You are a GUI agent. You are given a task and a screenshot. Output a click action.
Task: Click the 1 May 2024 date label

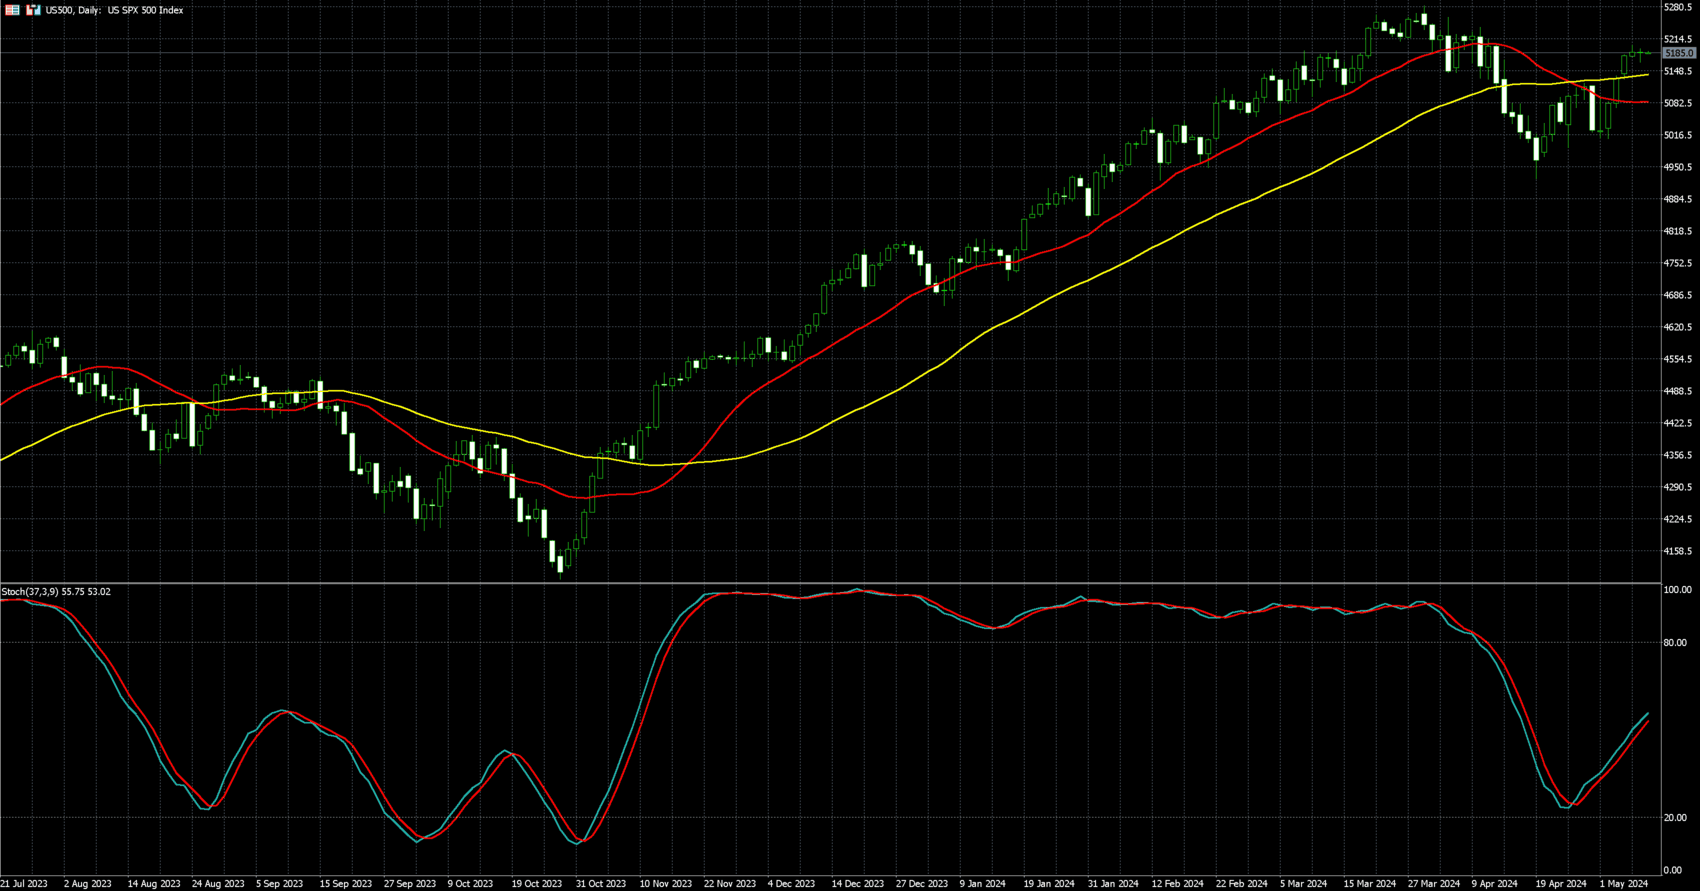(x=1624, y=884)
